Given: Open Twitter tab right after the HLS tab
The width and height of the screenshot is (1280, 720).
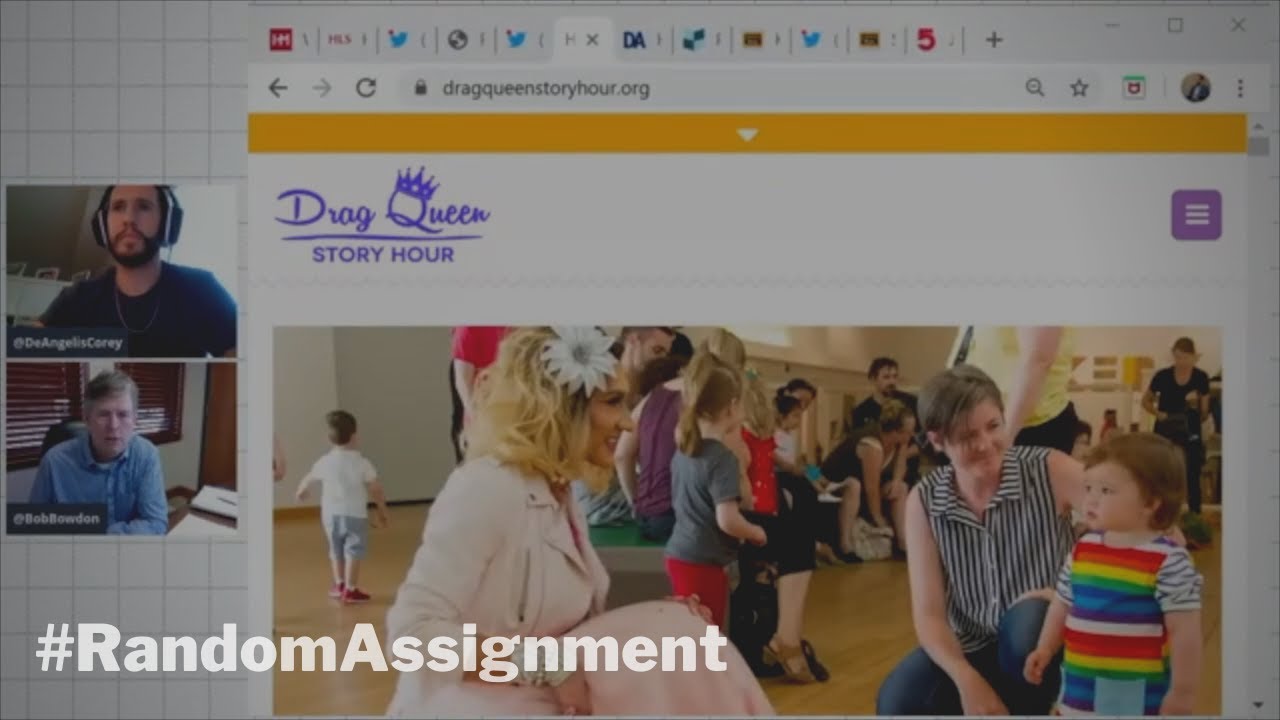Looking at the screenshot, I should click(398, 40).
